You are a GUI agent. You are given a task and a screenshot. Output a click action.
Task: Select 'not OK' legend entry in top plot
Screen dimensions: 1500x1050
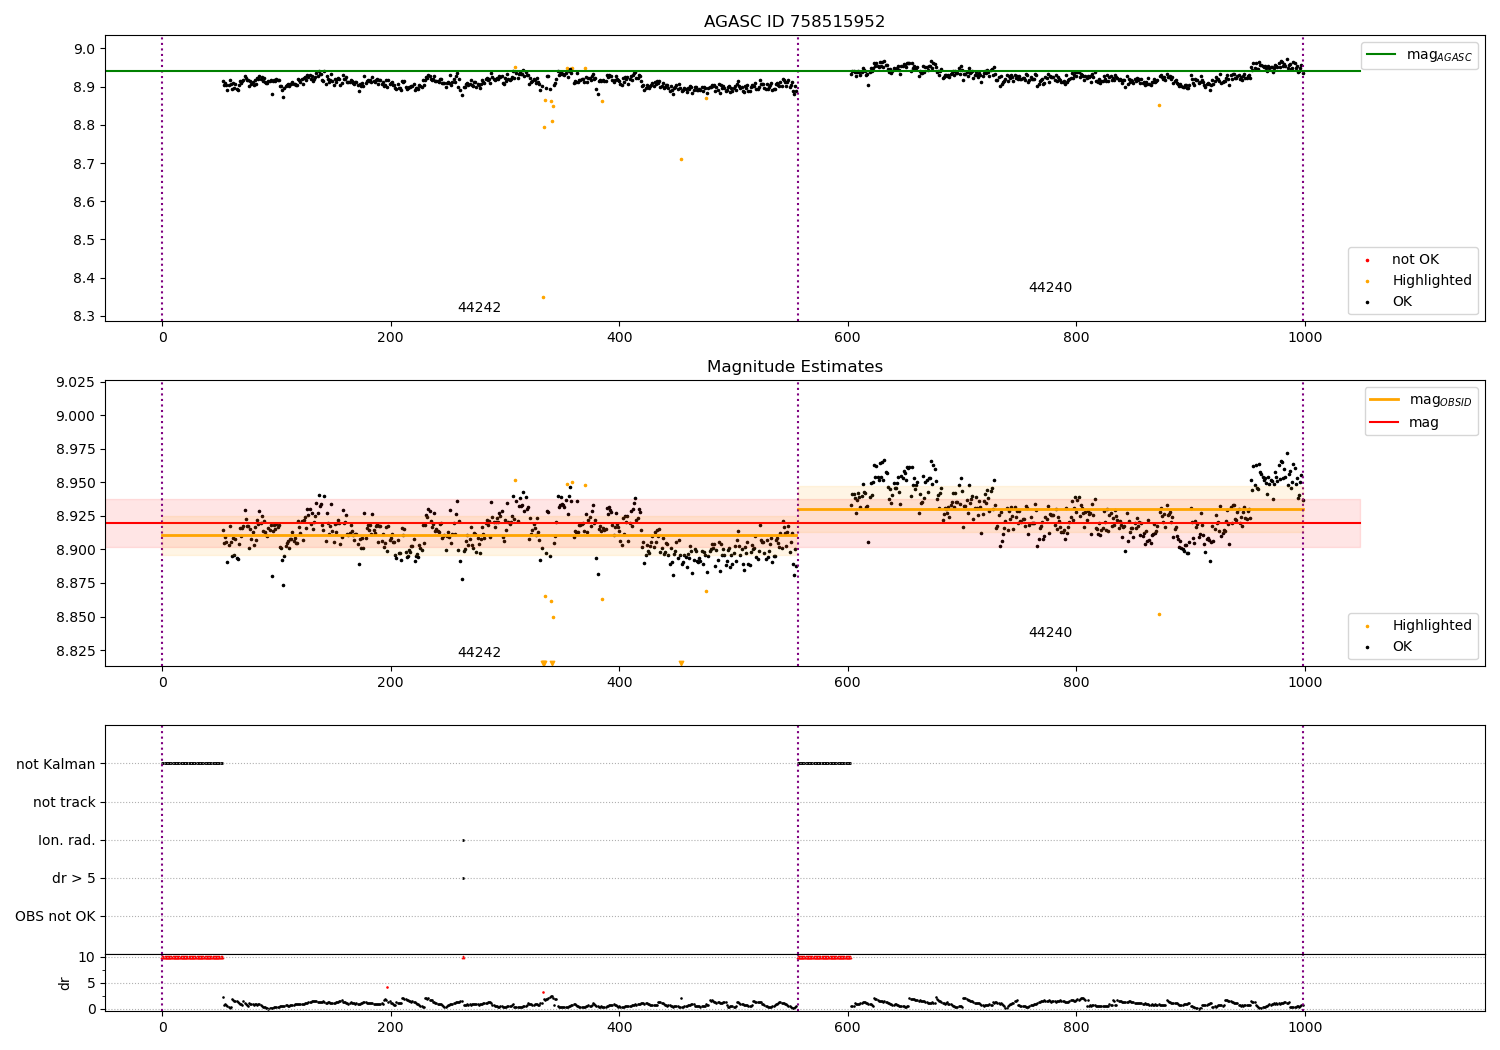coord(1415,259)
